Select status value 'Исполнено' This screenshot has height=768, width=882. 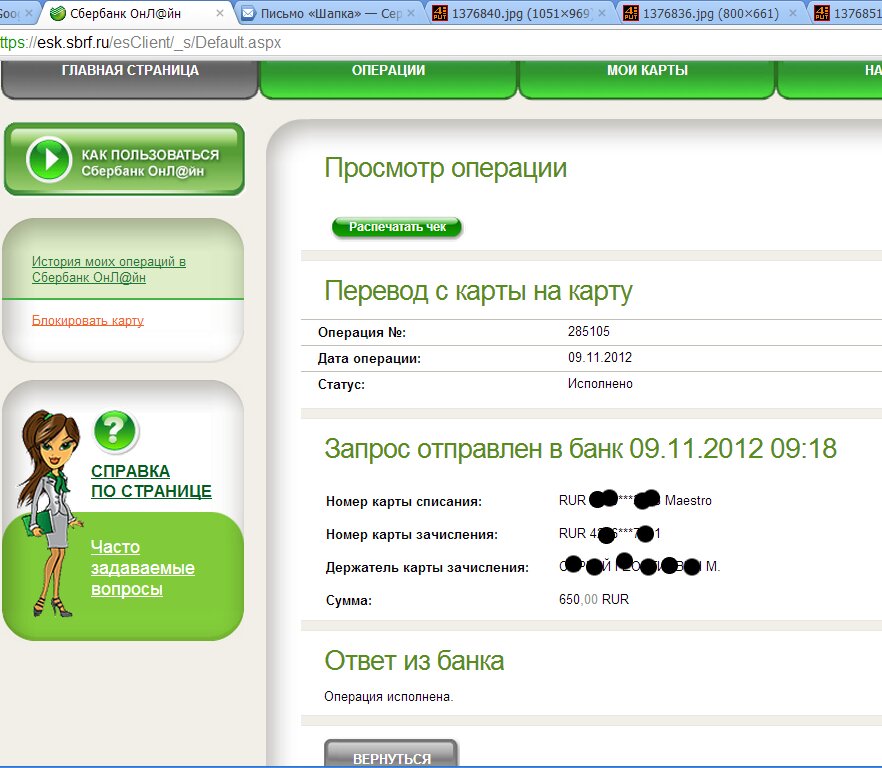tap(600, 384)
